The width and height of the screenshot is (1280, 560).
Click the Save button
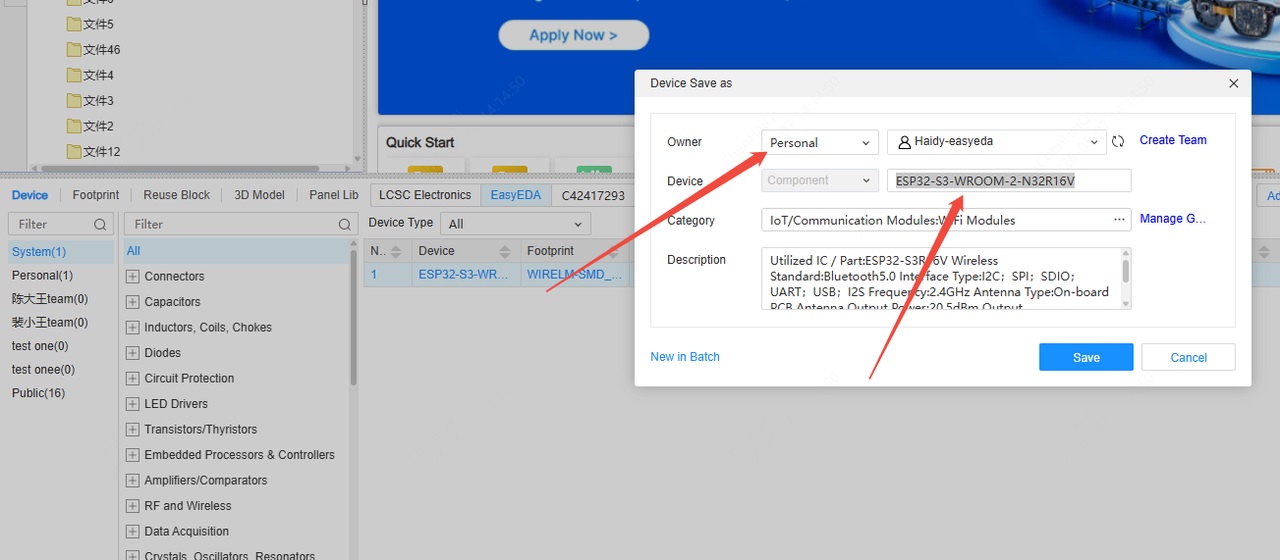tap(1086, 357)
